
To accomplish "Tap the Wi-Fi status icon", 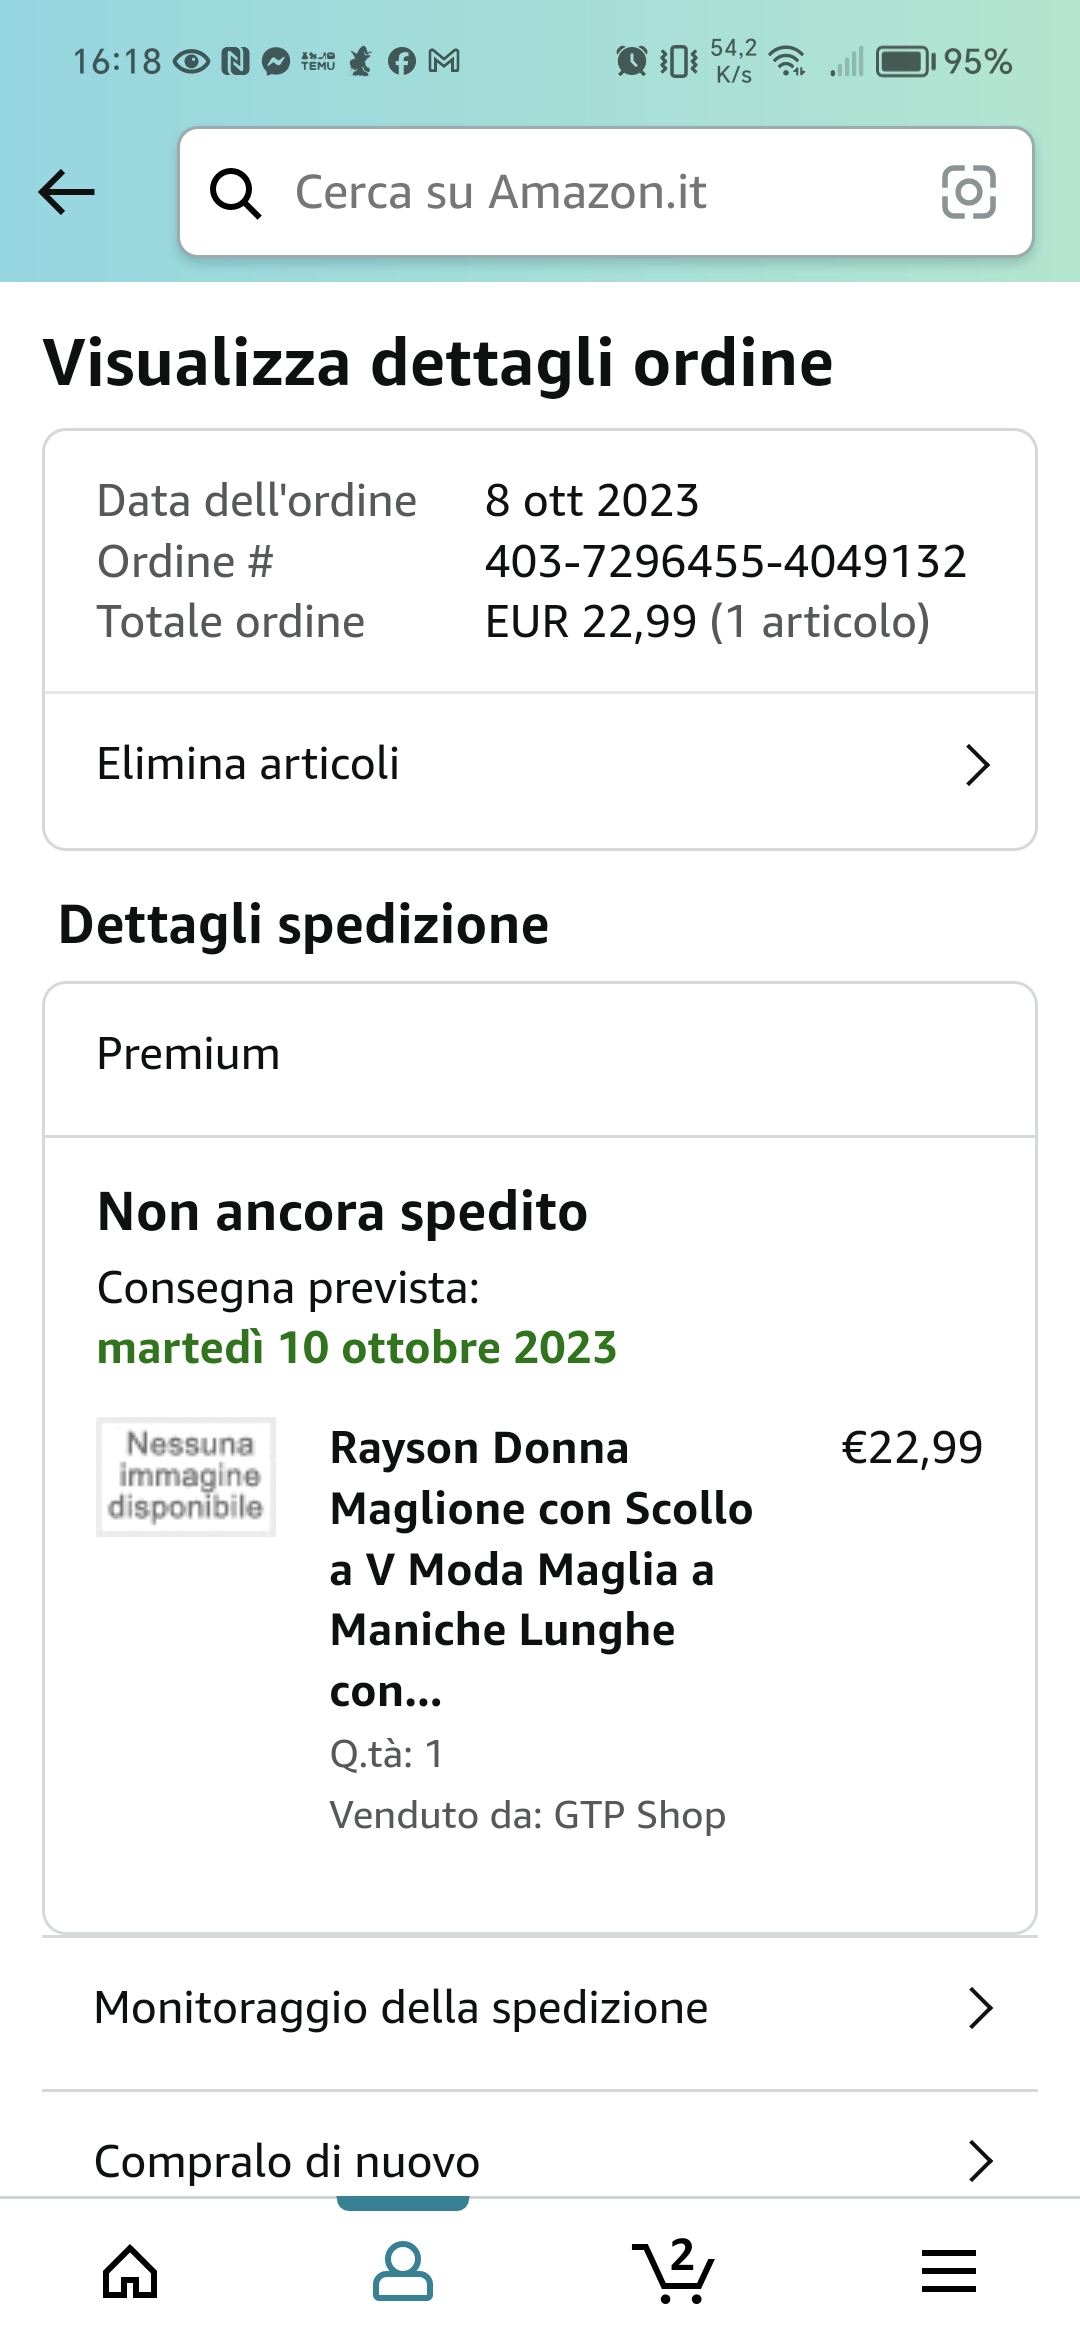I will click(x=790, y=62).
